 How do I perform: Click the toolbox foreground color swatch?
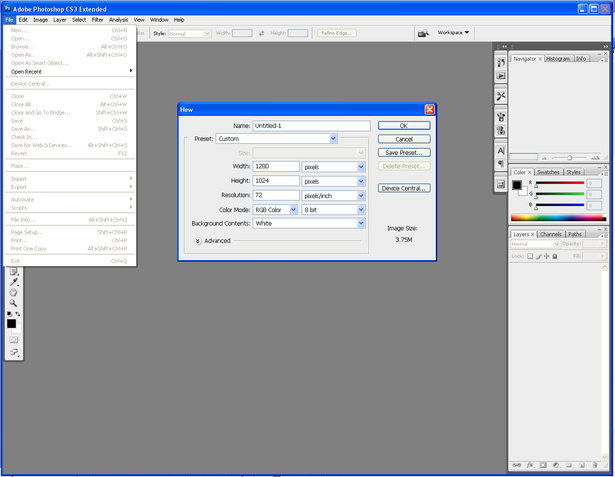11,324
